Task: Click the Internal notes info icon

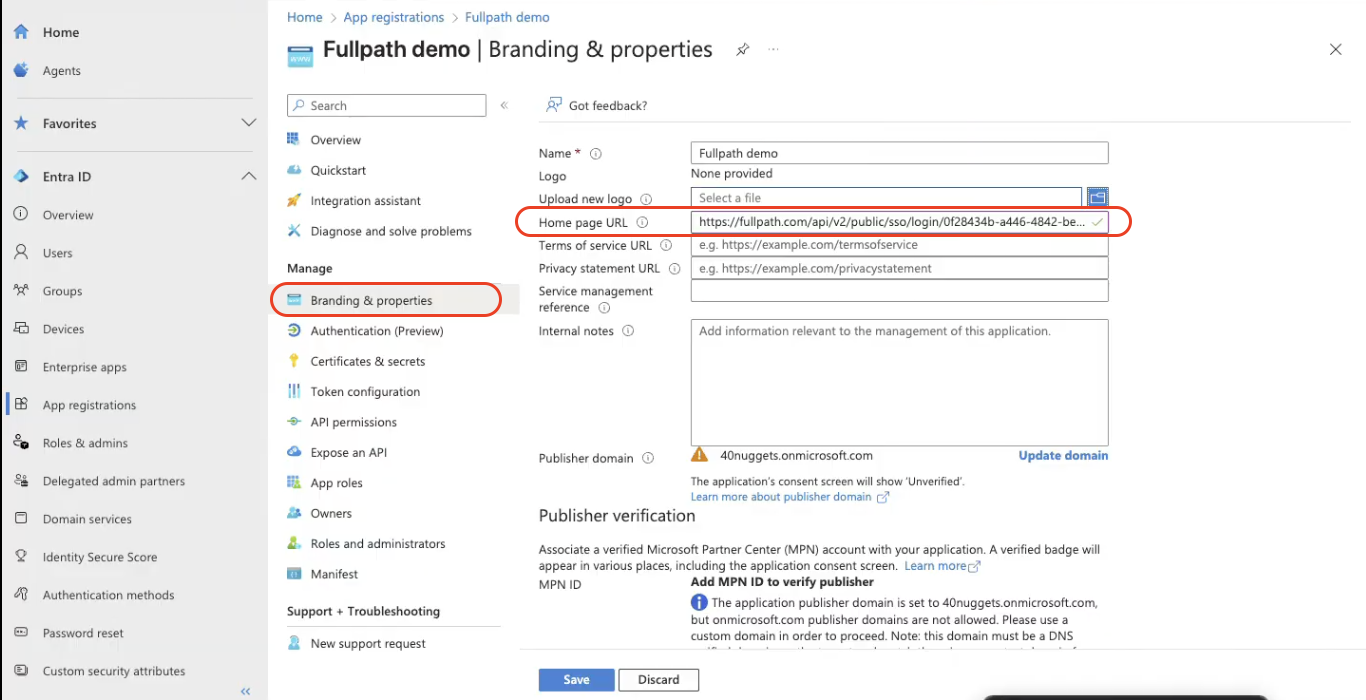Action: click(x=628, y=331)
